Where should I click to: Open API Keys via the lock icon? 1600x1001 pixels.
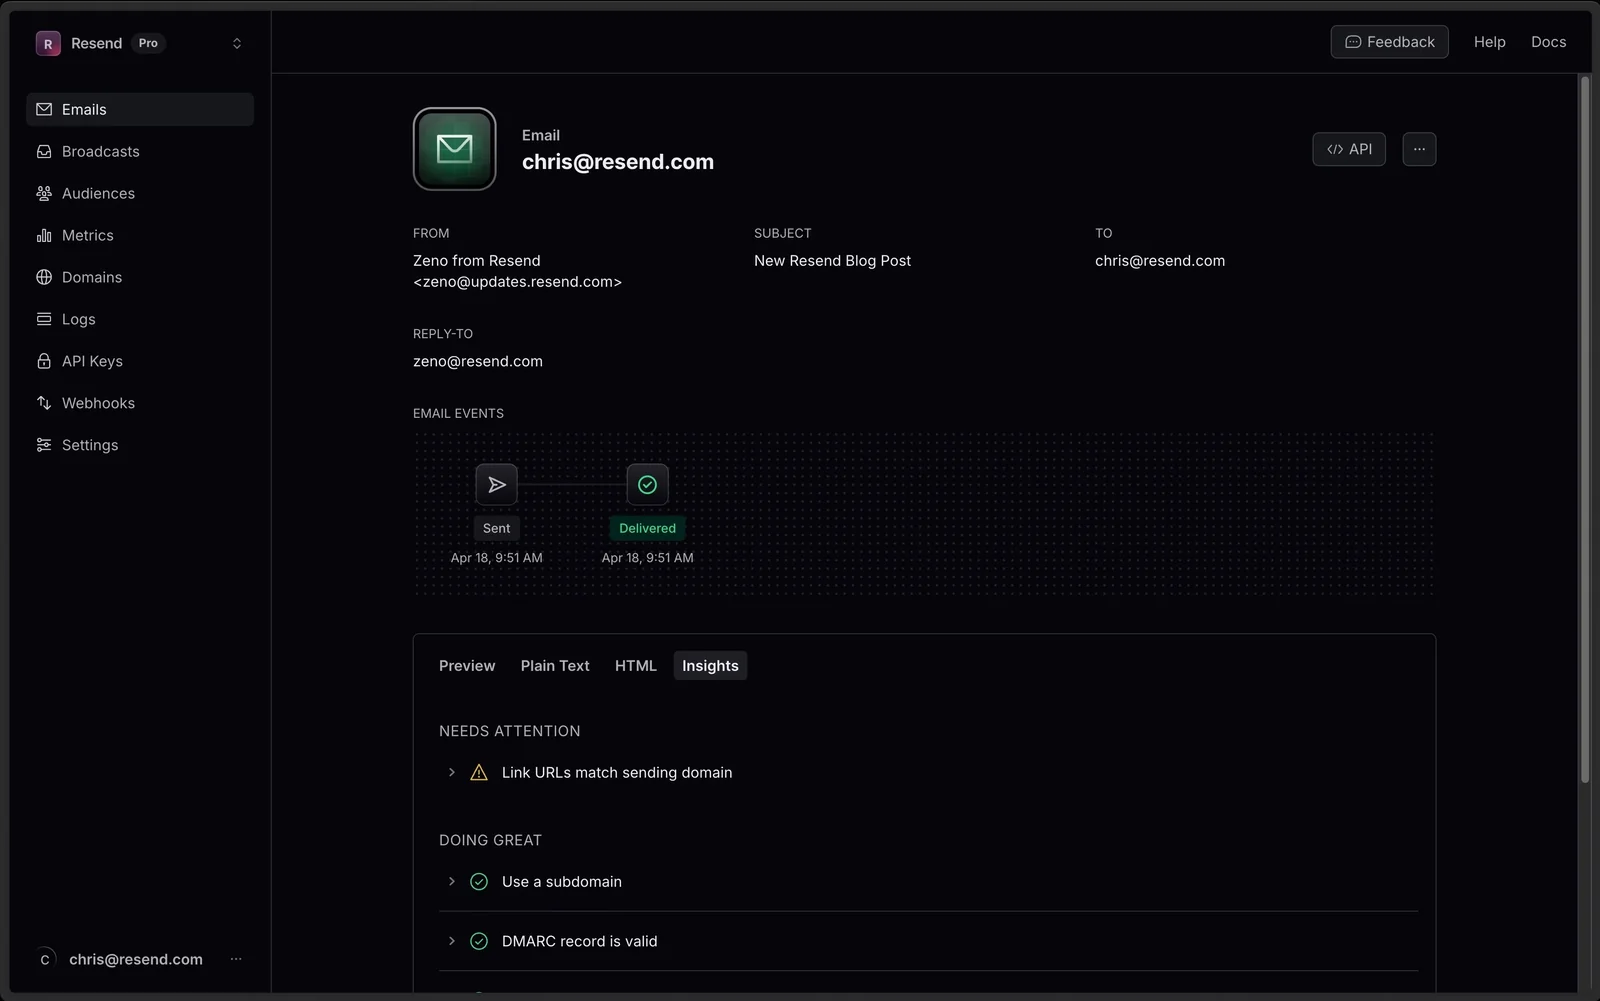44,361
